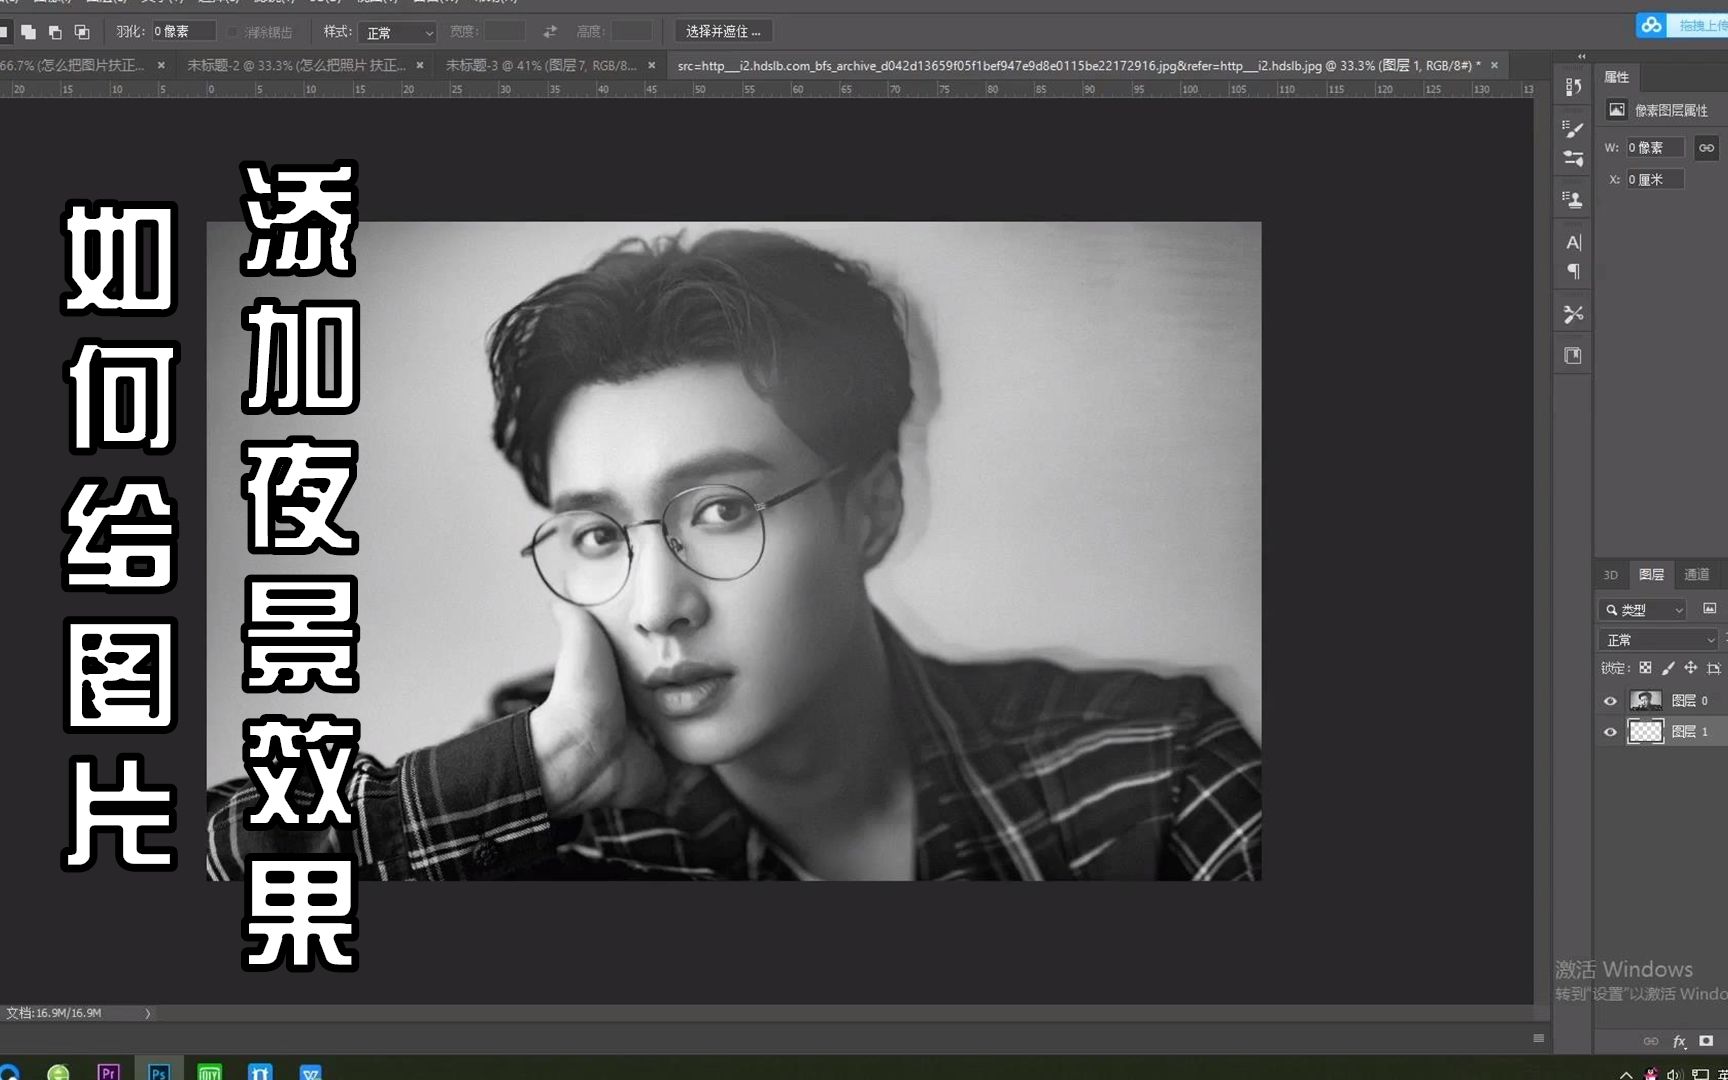This screenshot has height=1080, width=1728.
Task: Open the Paragraph panel icon
Action: [x=1573, y=271]
